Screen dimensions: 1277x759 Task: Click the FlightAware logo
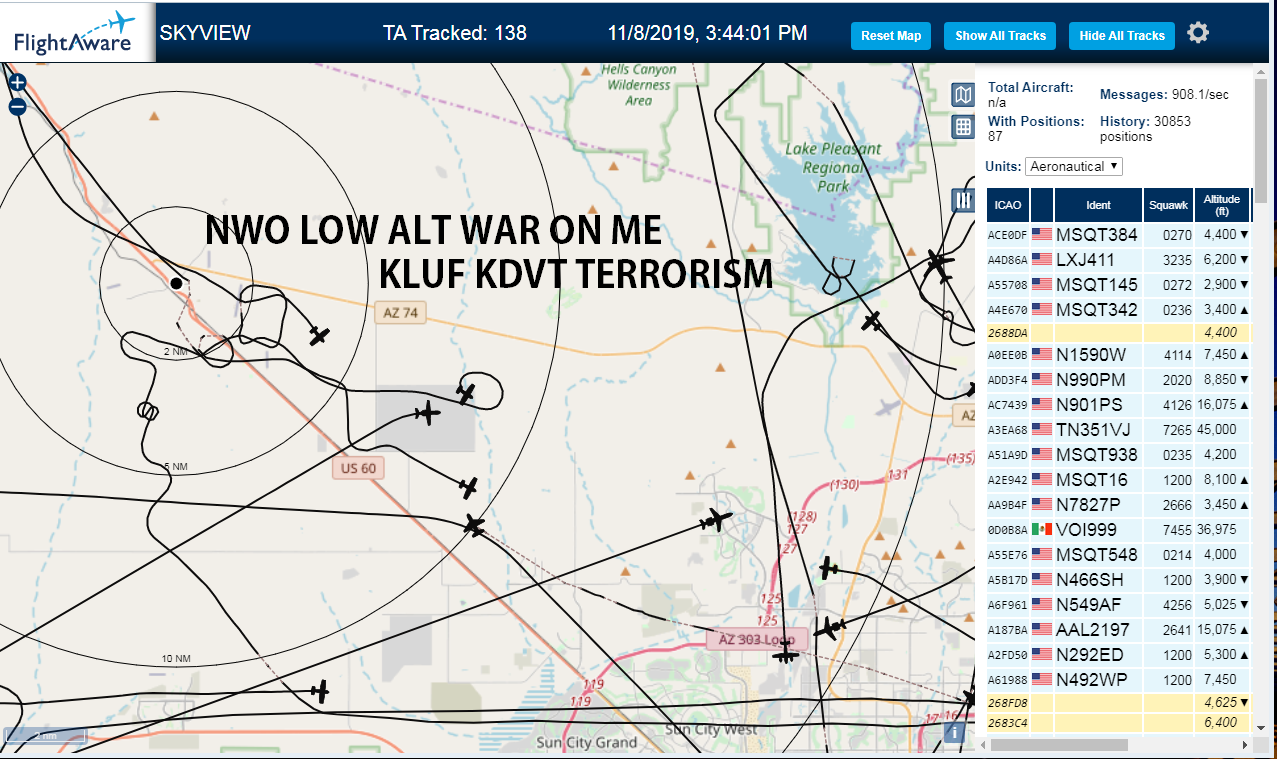(77, 33)
